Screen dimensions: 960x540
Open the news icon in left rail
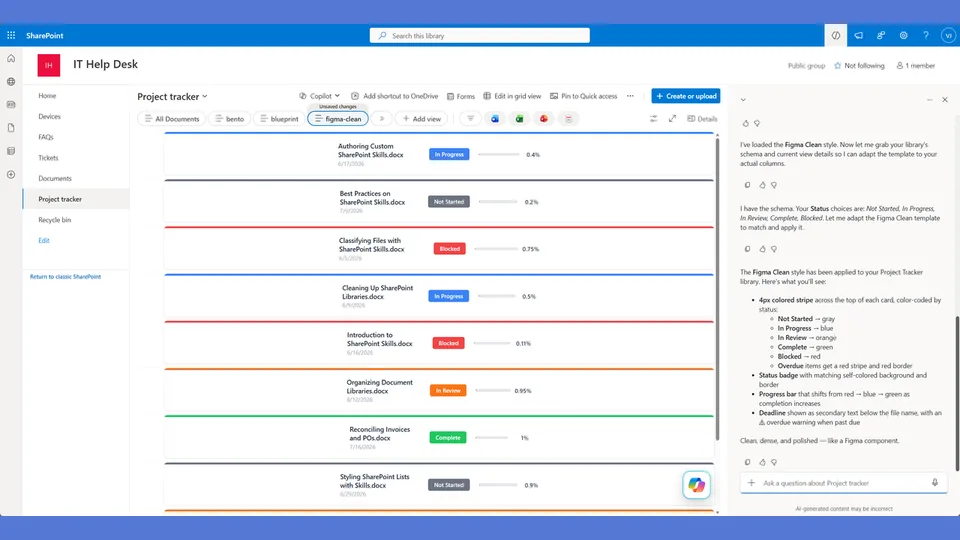pos(11,105)
